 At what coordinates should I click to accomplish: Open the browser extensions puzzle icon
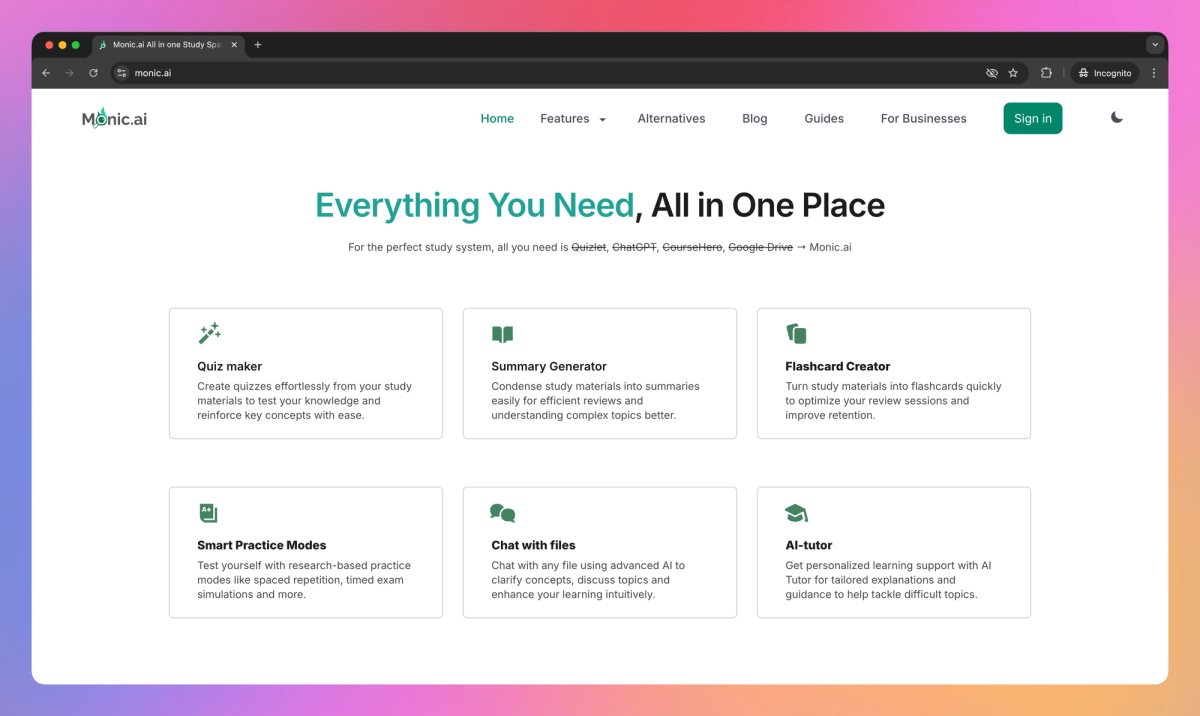[x=1046, y=73]
